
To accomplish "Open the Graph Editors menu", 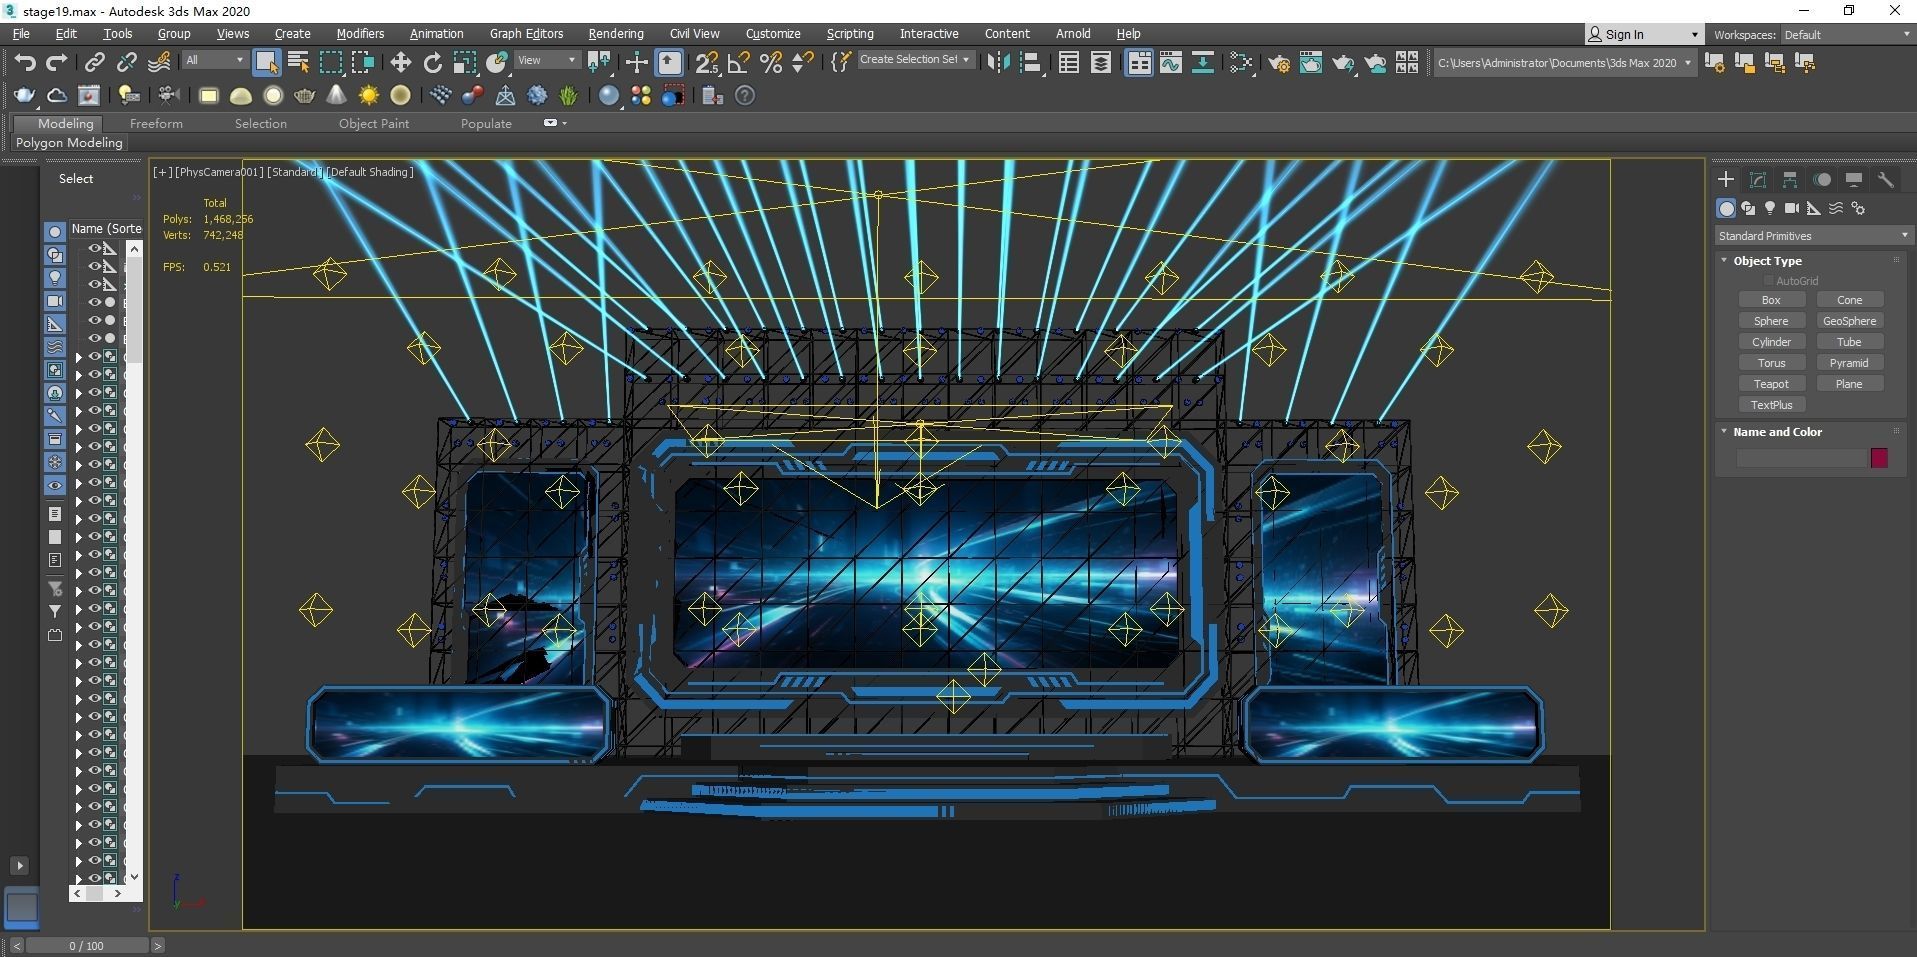I will [526, 34].
